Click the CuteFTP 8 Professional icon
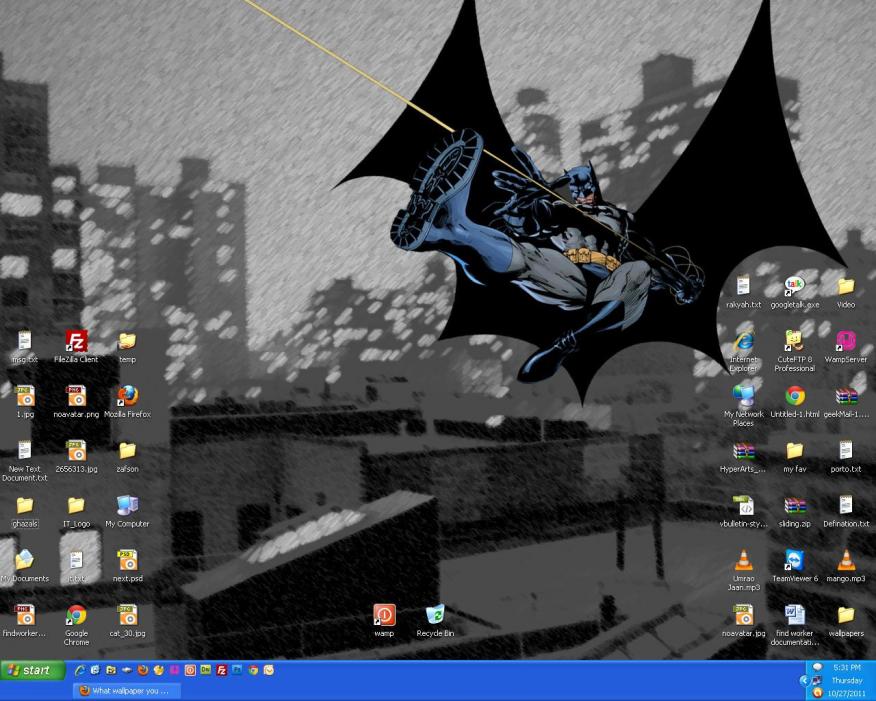 [794, 342]
